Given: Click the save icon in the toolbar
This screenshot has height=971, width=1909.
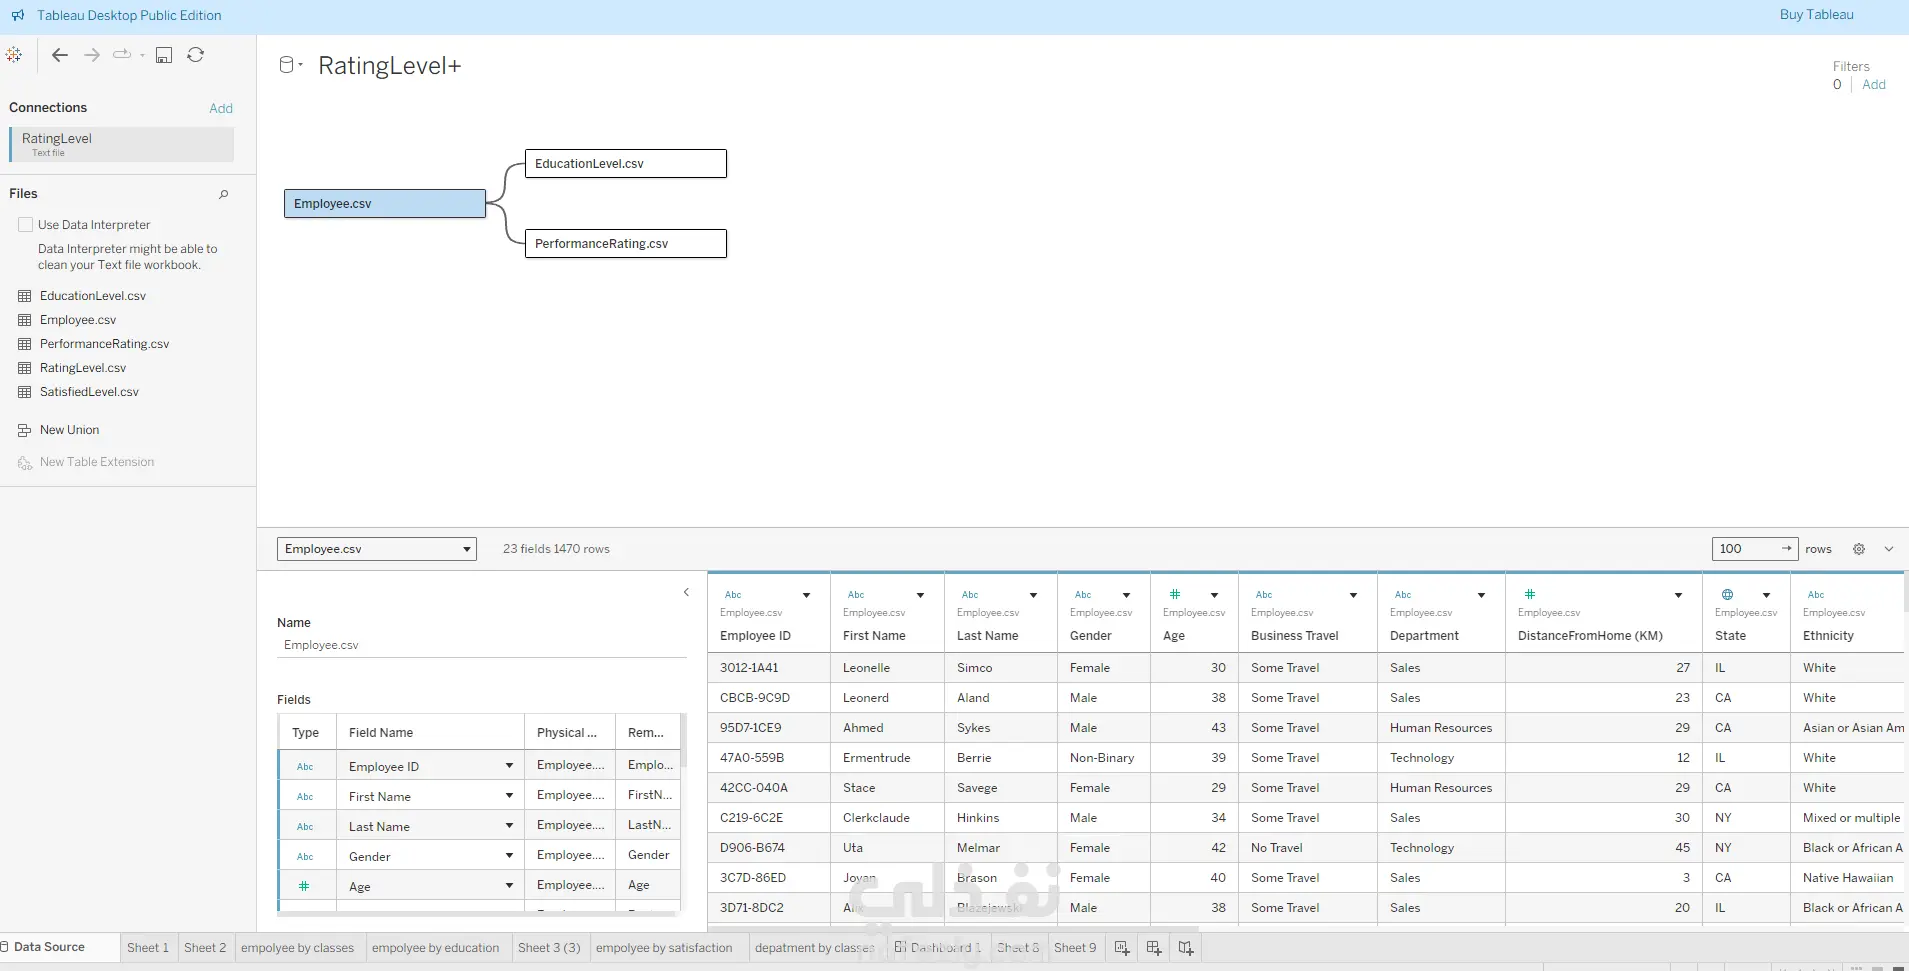Looking at the screenshot, I should click(164, 55).
